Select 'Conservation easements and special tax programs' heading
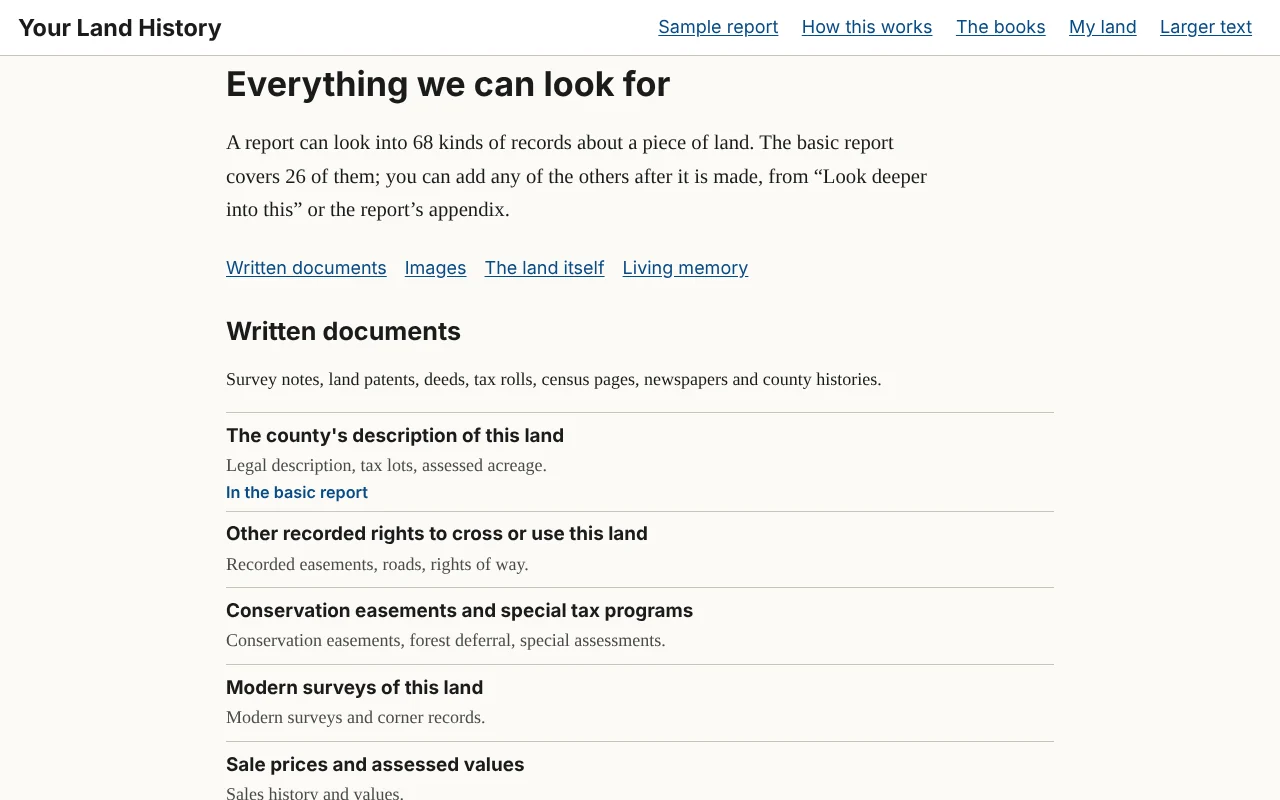 tap(459, 610)
